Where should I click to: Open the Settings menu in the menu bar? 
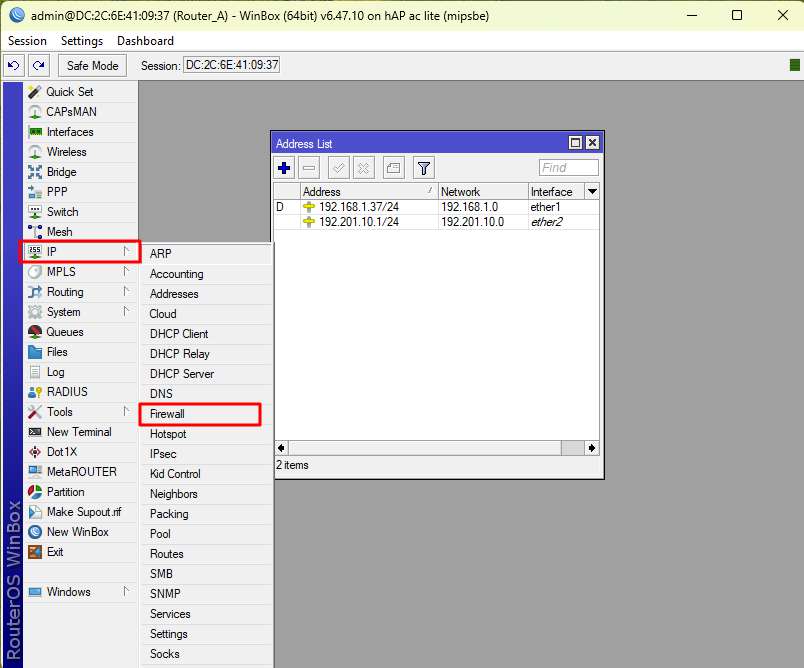(x=81, y=41)
